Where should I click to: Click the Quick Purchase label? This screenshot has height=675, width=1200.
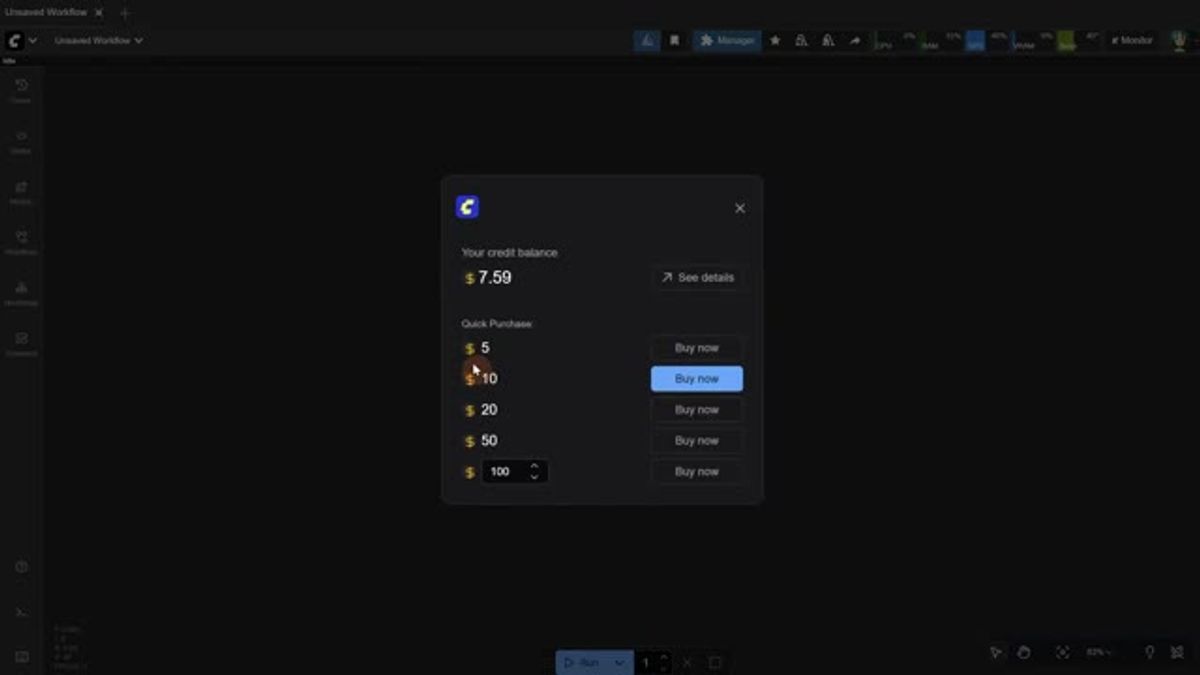pyautogui.click(x=497, y=324)
